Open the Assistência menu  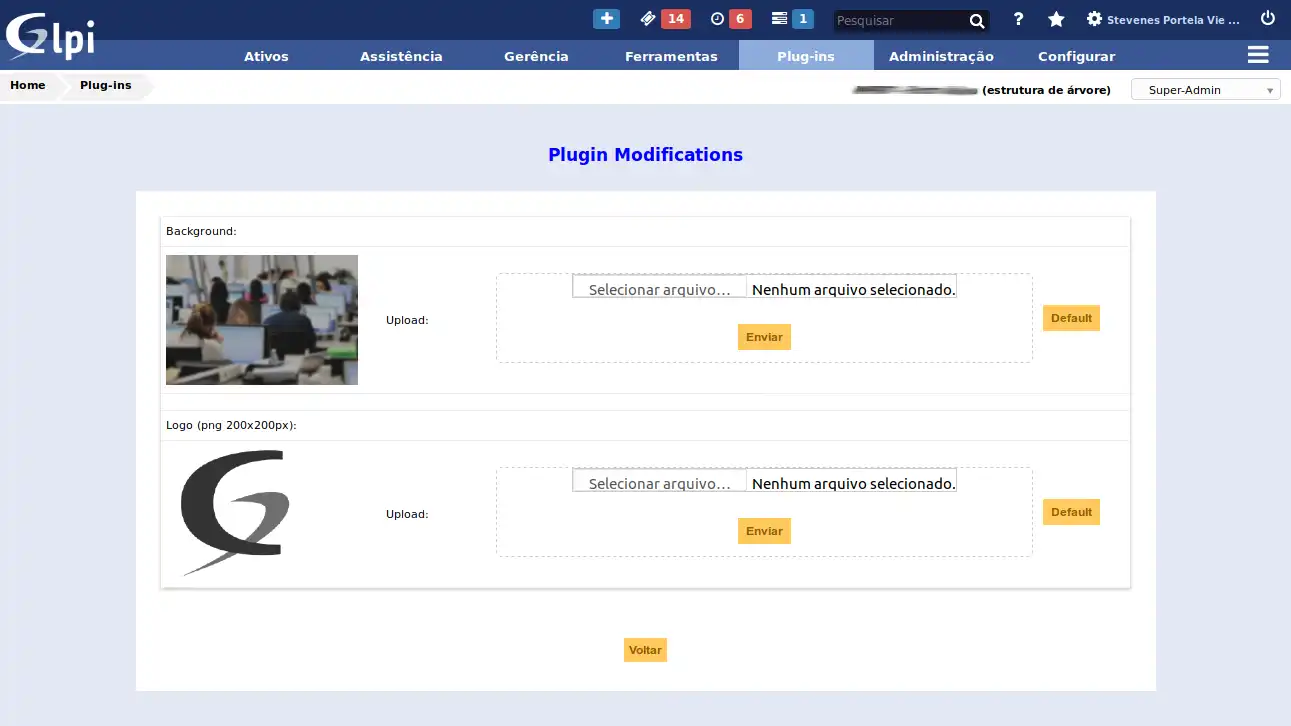pos(400,56)
